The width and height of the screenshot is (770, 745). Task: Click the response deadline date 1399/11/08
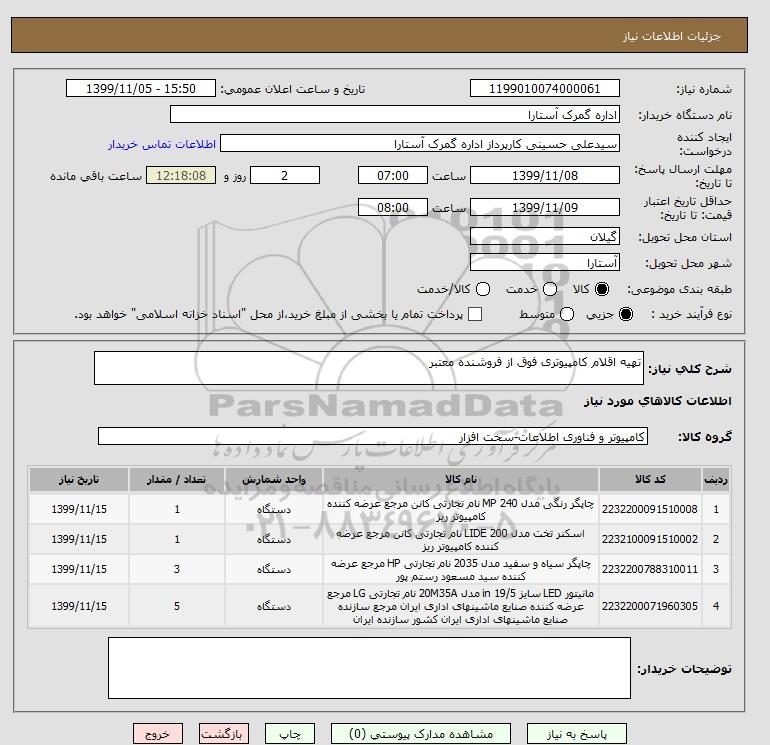545,175
